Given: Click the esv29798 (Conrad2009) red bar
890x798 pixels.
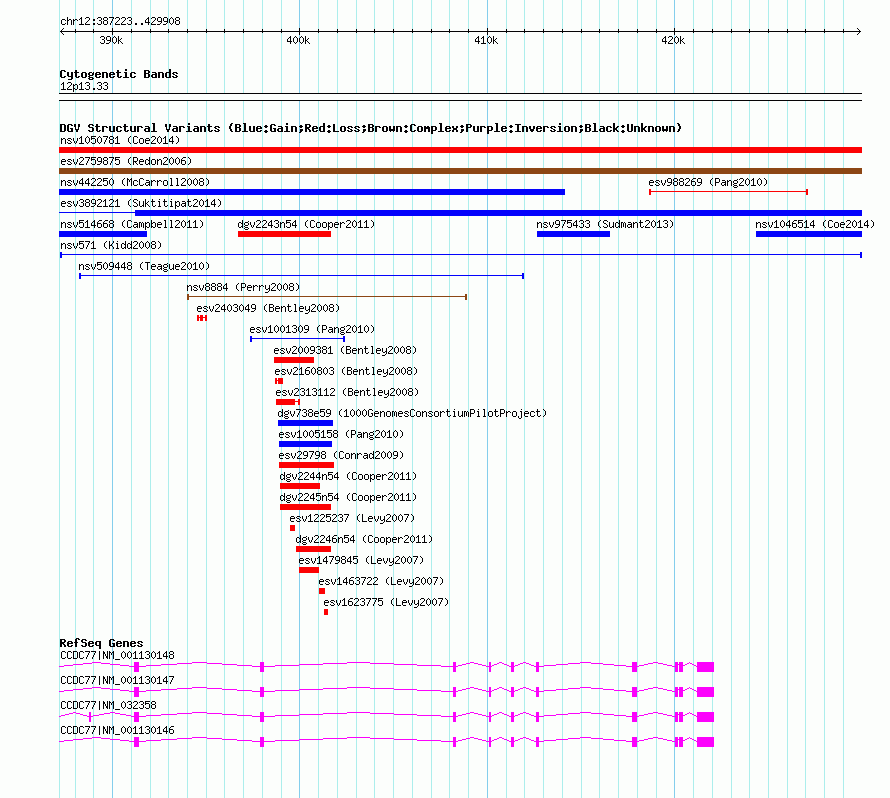Looking at the screenshot, I should (307, 465).
